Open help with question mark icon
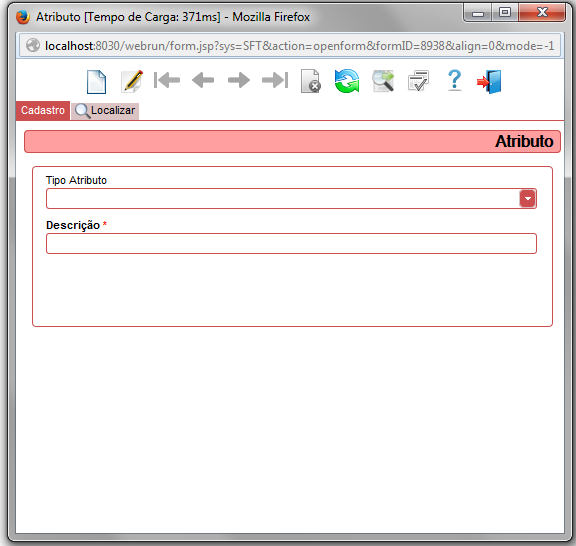Viewport: 576px width, 546px height. click(x=454, y=80)
